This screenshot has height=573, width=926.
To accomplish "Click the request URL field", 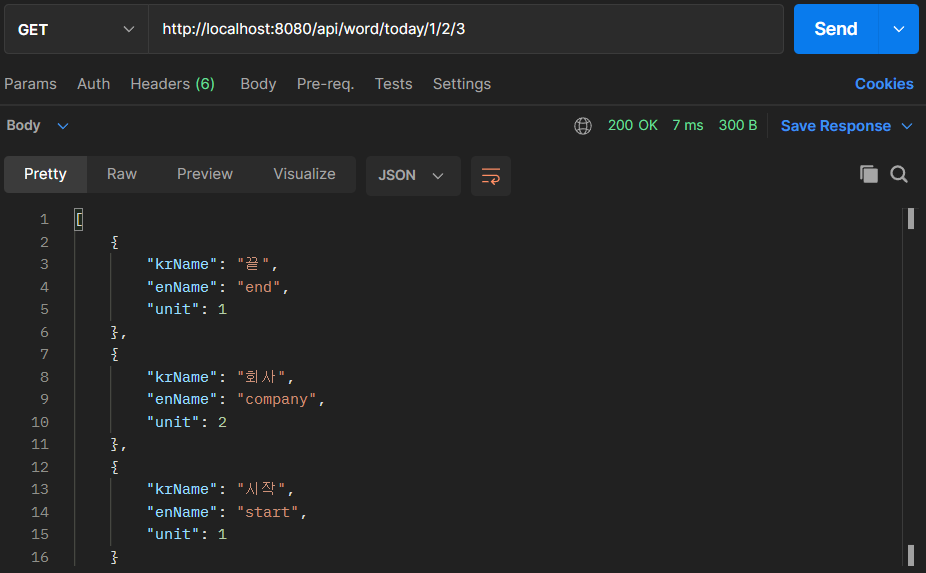I will [465, 29].
